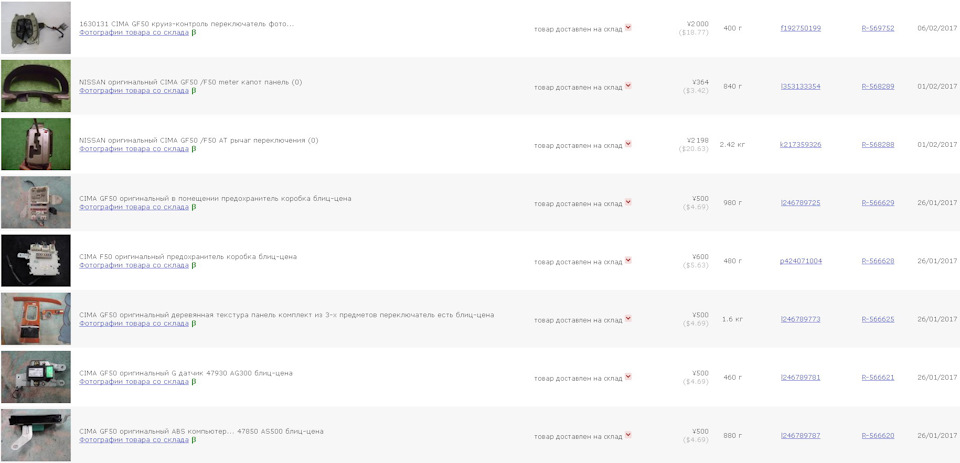Viewport: 960px width, 463px height.
Task: Open warehouse photos link for the G sensor item
Action: [x=134, y=381]
